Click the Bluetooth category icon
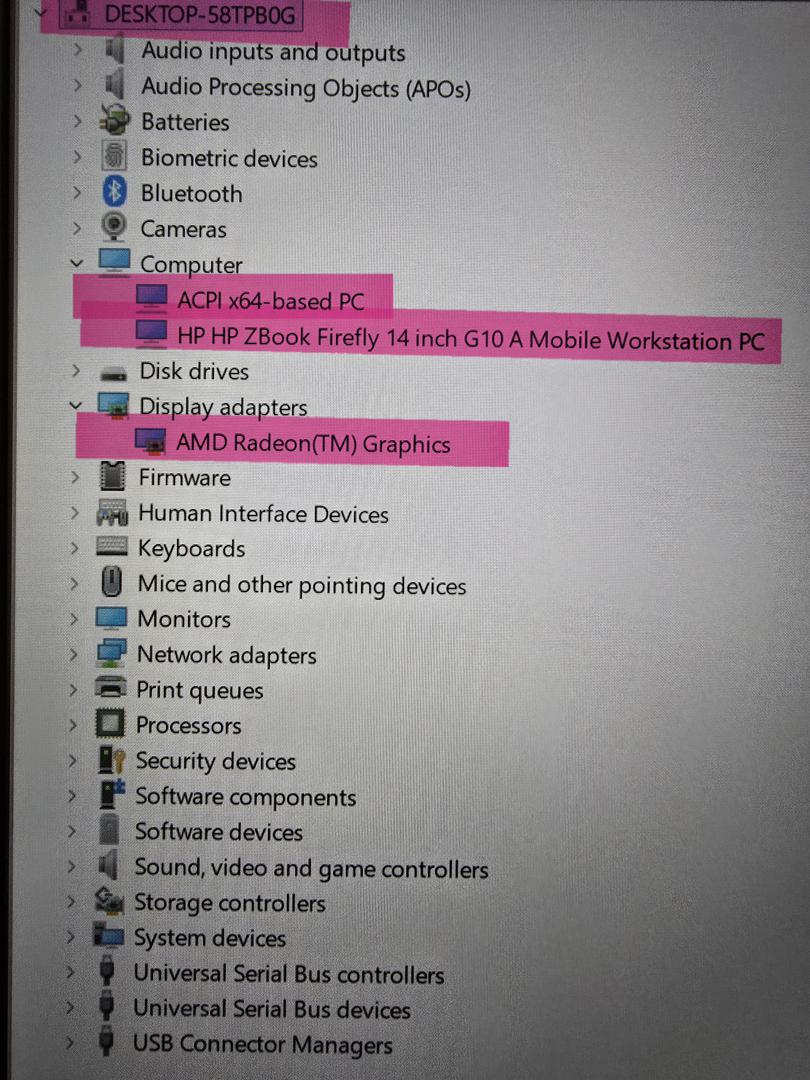810x1080 pixels. pyautogui.click(x=114, y=192)
